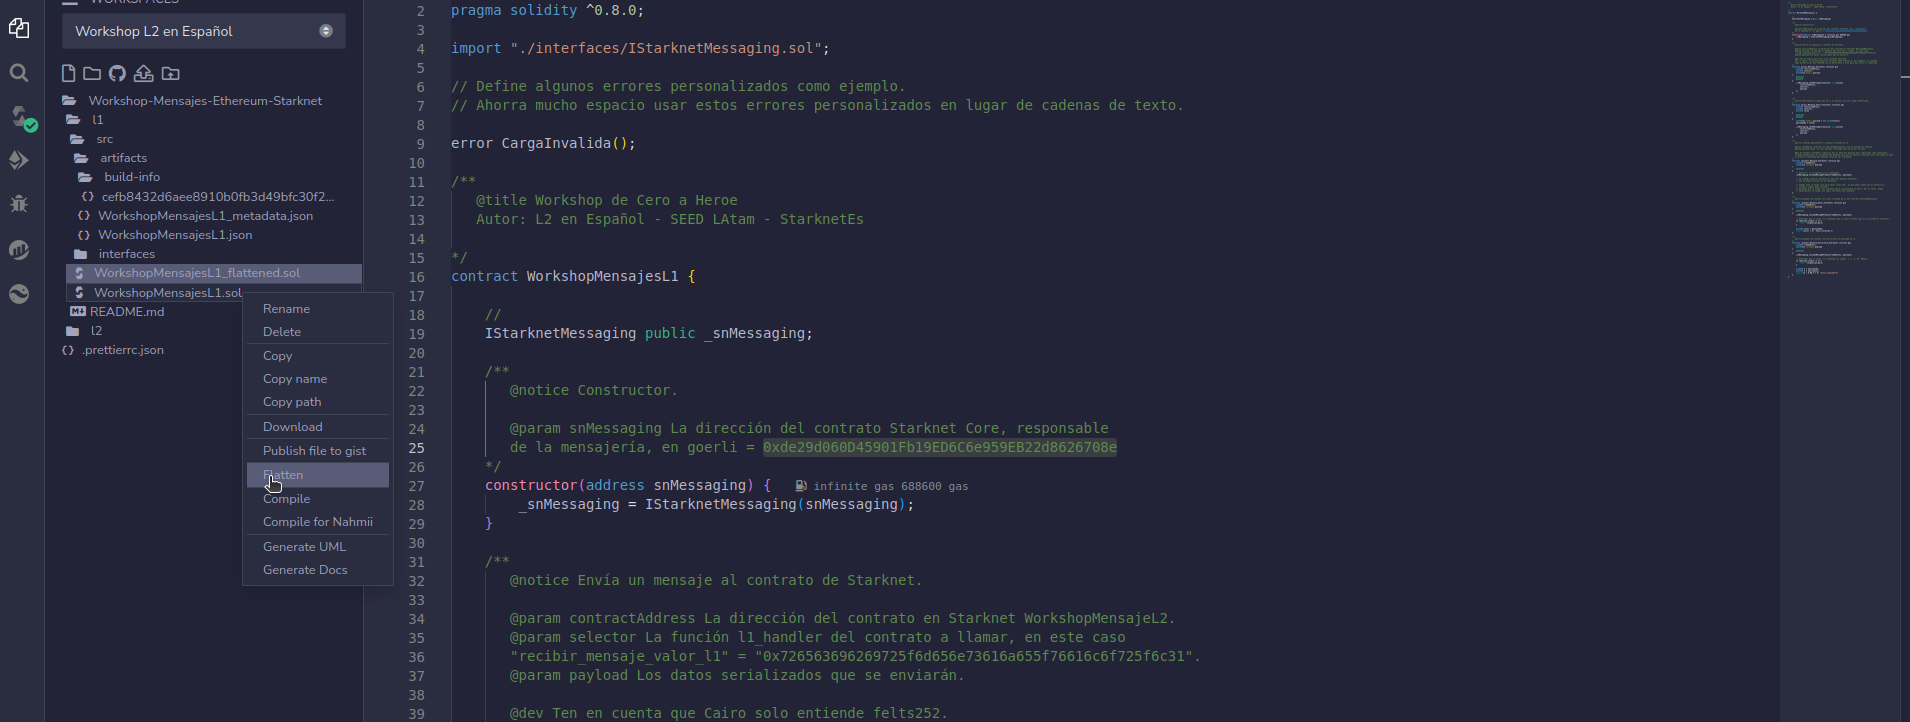Image resolution: width=1910 pixels, height=722 pixels.
Task: Open the File Explorer sidebar icon
Action: point(19,28)
